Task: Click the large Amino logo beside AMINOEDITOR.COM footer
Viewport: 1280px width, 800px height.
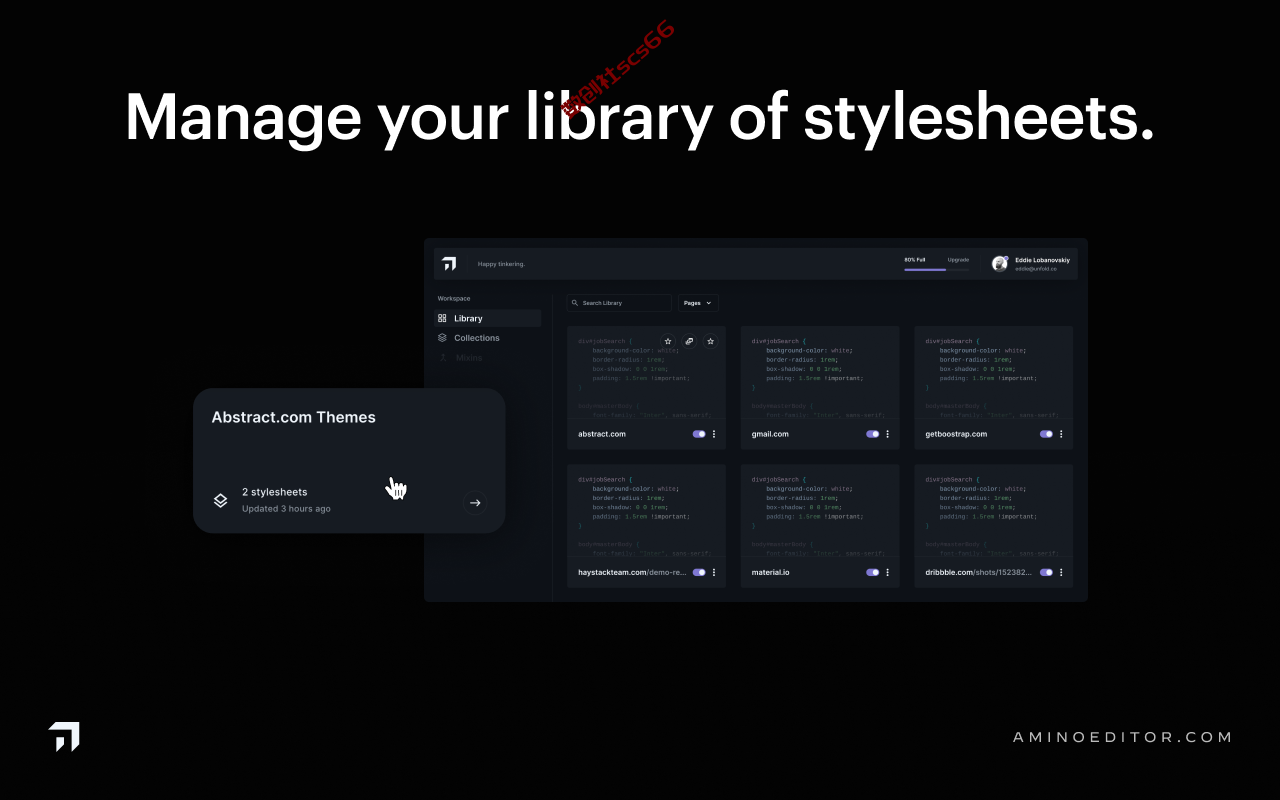Action: (x=64, y=736)
